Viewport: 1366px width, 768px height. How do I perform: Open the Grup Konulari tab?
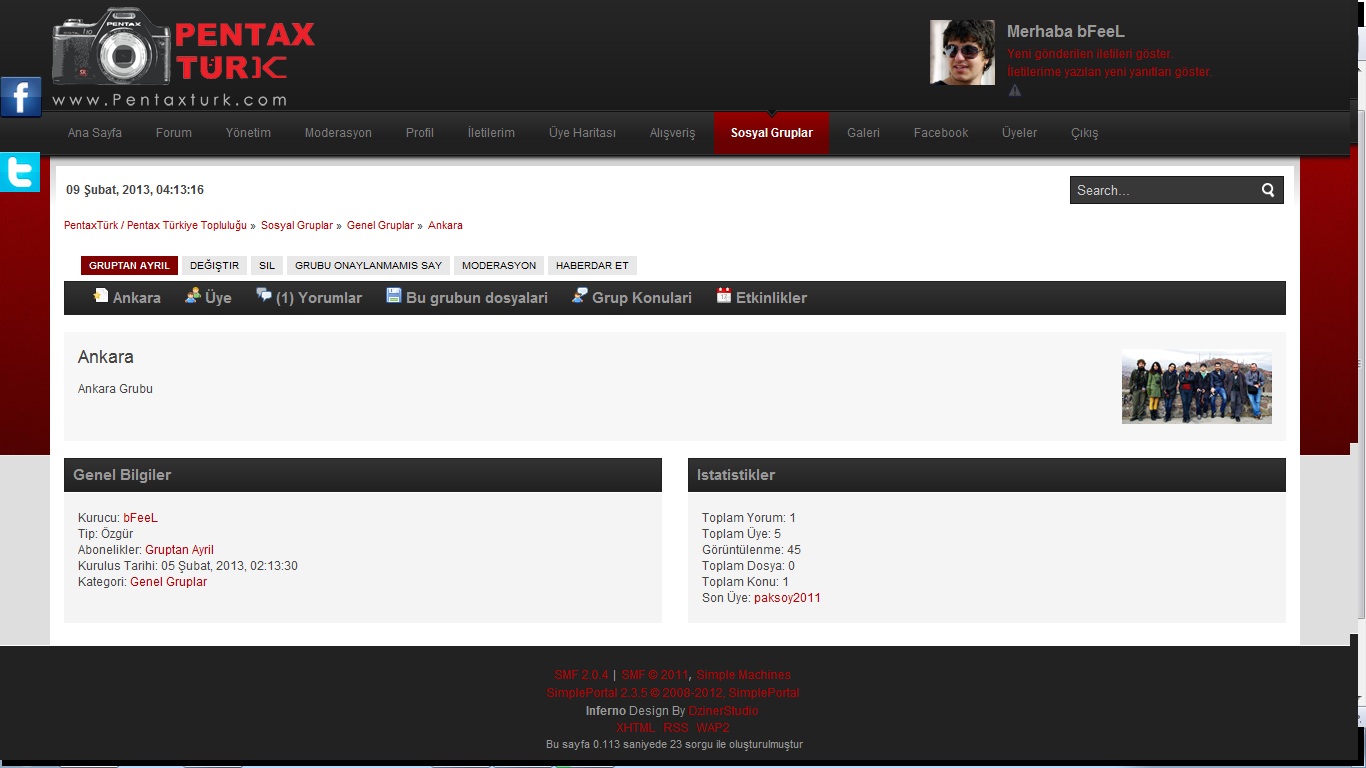(642, 298)
